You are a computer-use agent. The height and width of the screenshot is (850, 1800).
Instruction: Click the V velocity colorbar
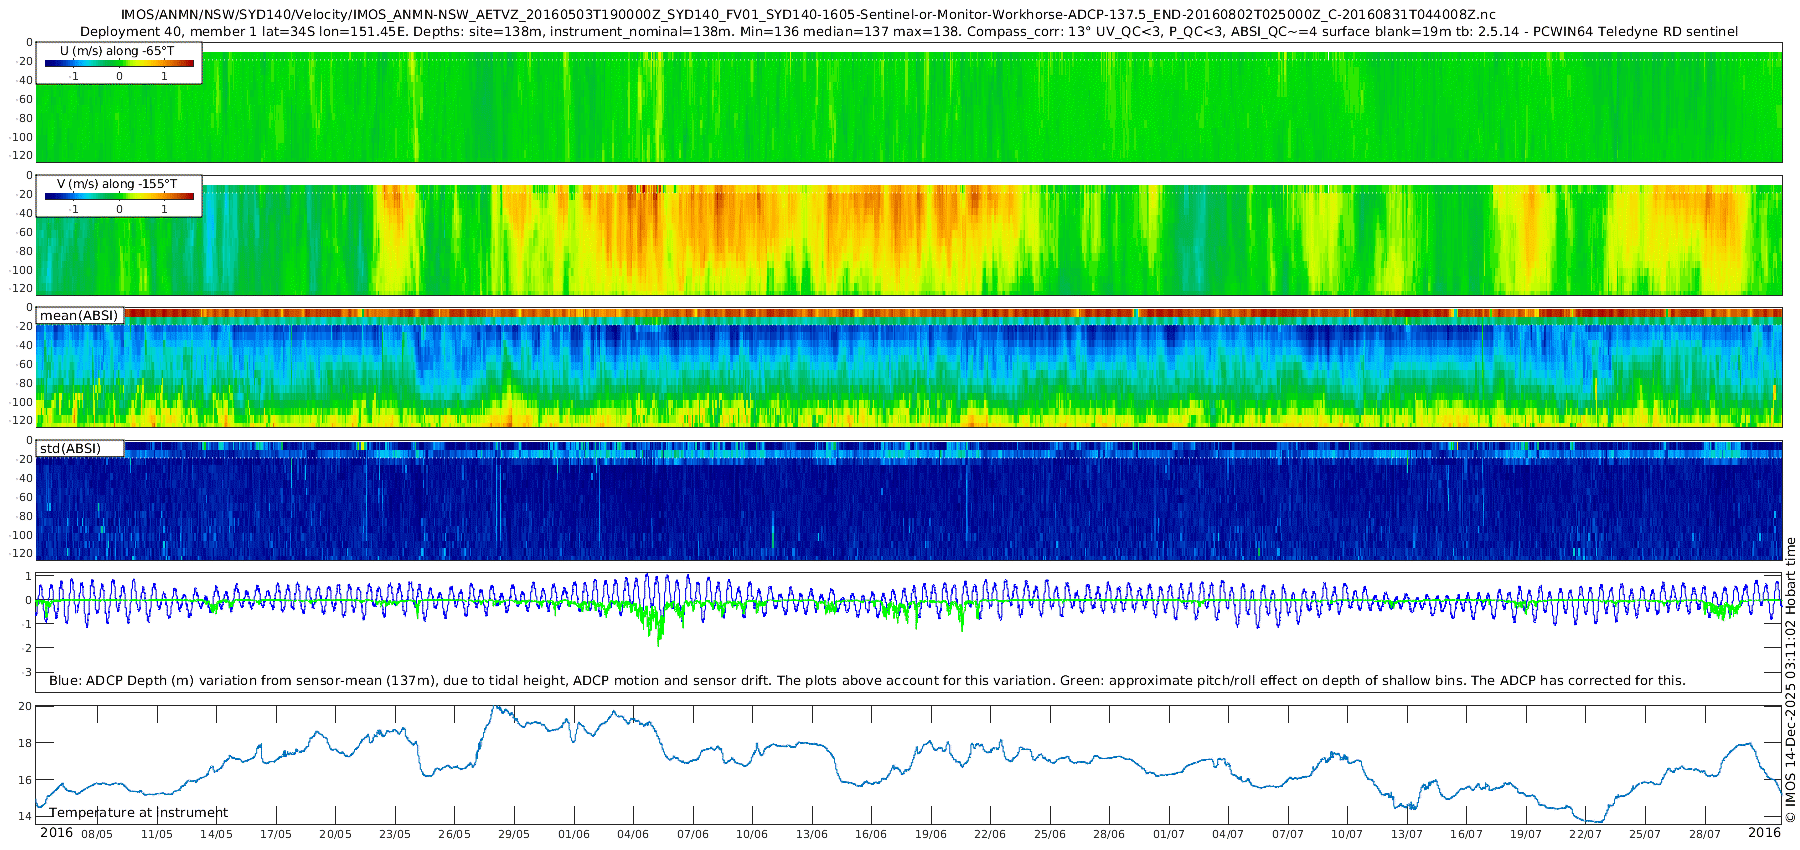tap(119, 197)
